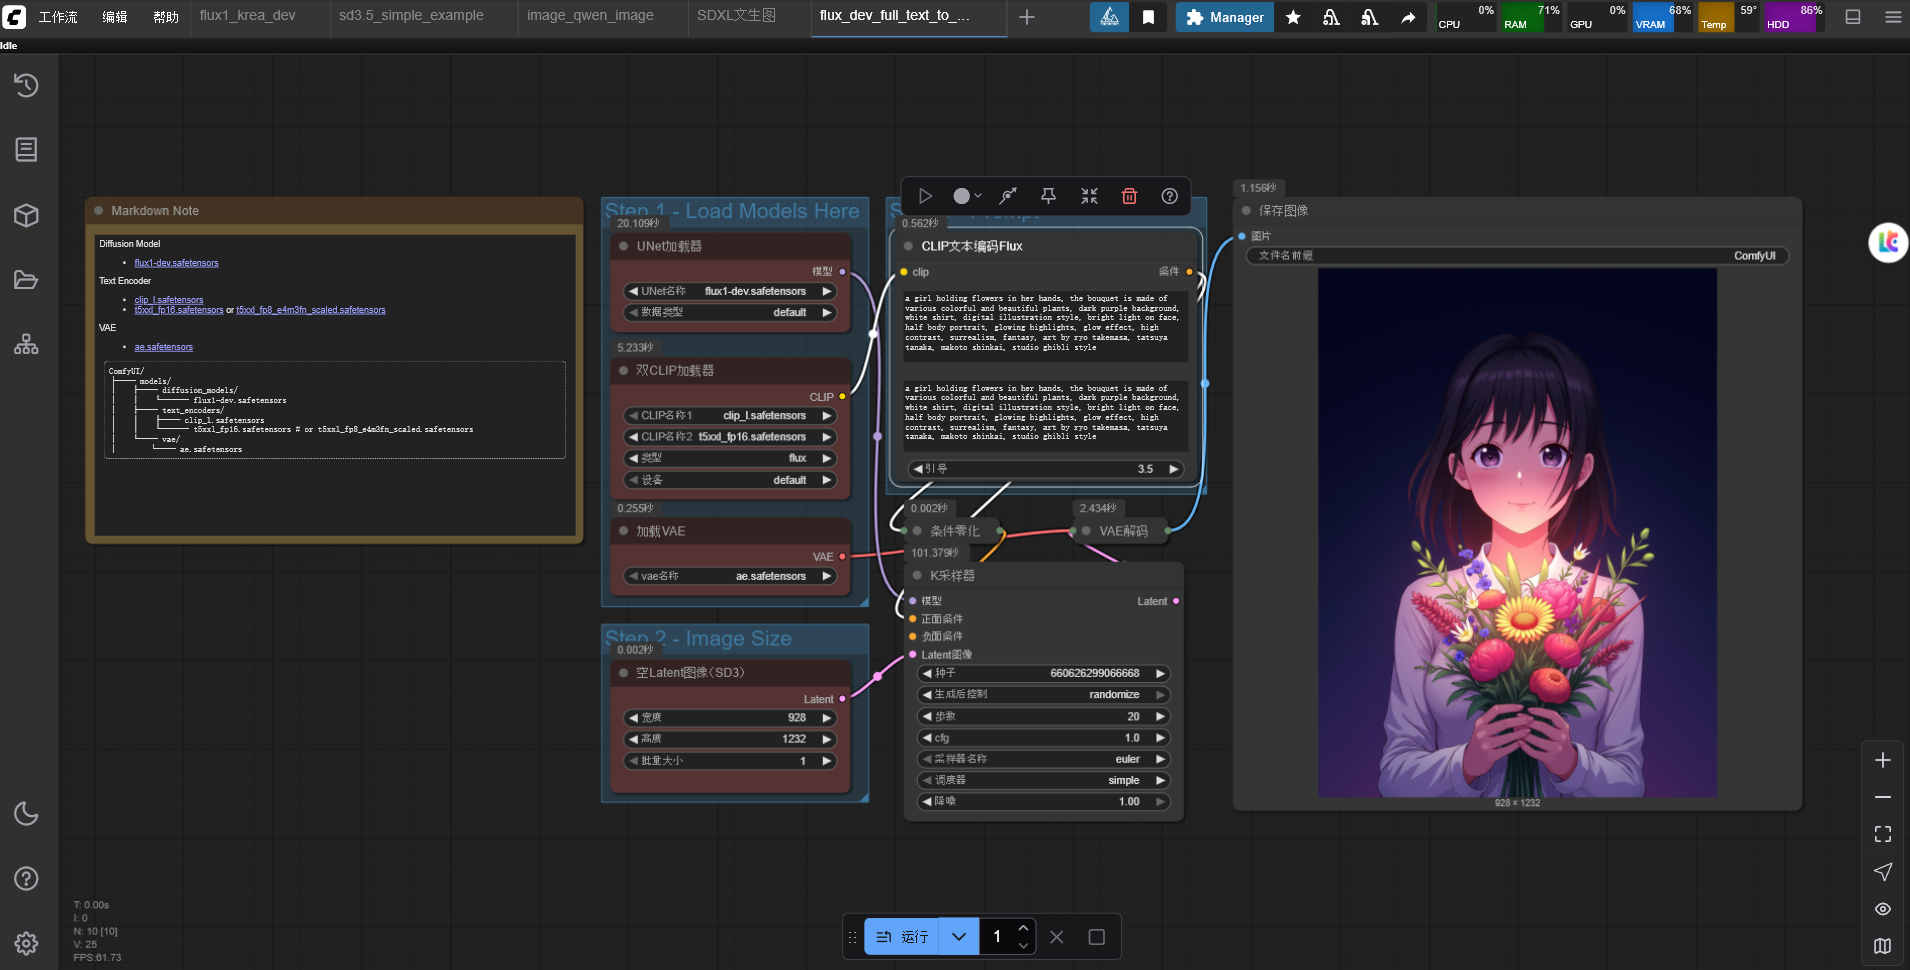Click the ComfyUI logo in the menu bar
Screen dimensions: 1910x970
tap(14, 16)
